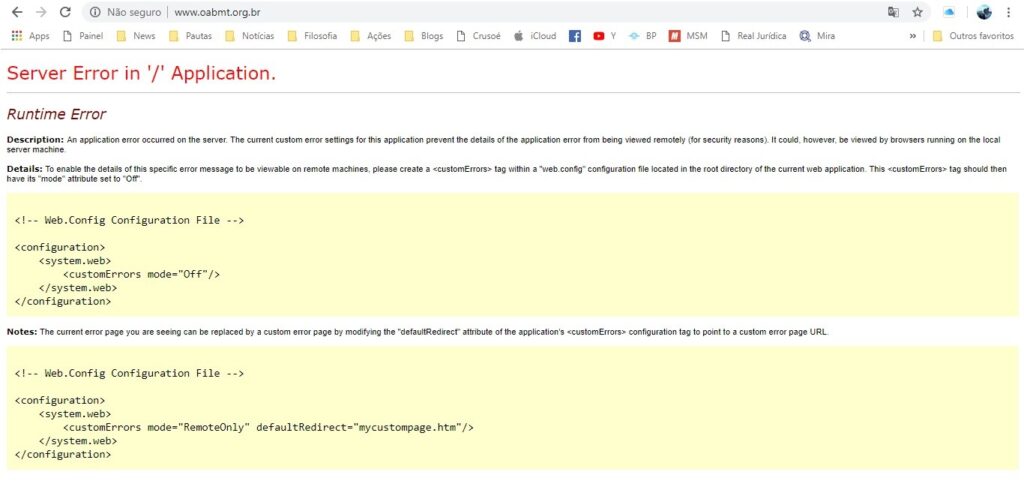1024x493 pixels.
Task: Expand the hidden bookmarks chevron
Action: pyautogui.click(x=912, y=36)
